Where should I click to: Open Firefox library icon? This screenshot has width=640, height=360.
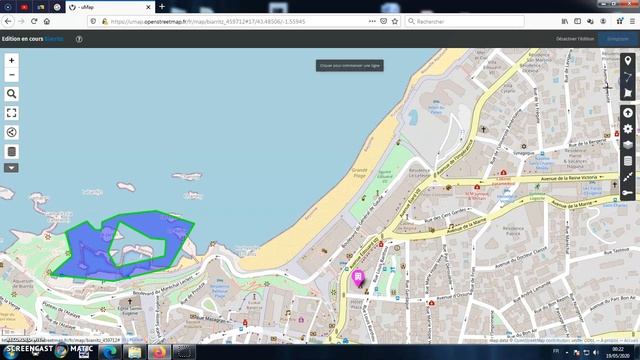click(564, 21)
